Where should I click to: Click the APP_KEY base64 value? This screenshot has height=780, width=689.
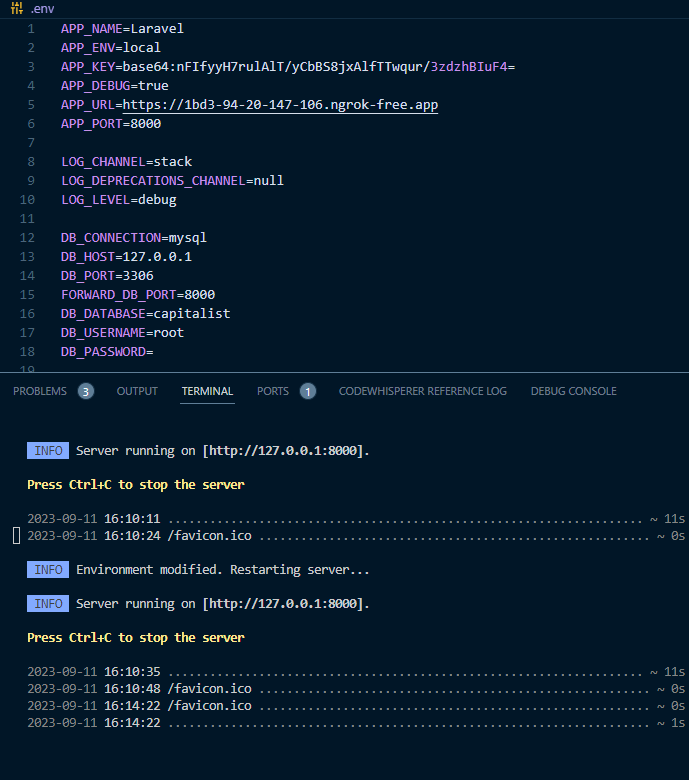318,67
